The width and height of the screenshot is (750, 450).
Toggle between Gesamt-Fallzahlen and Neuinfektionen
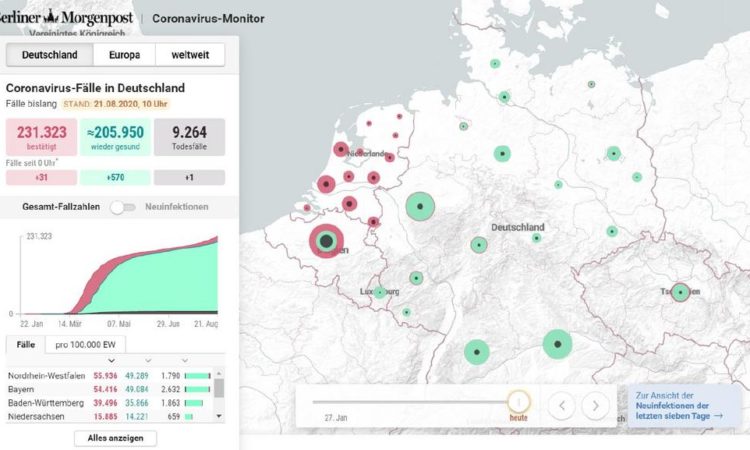(123, 207)
